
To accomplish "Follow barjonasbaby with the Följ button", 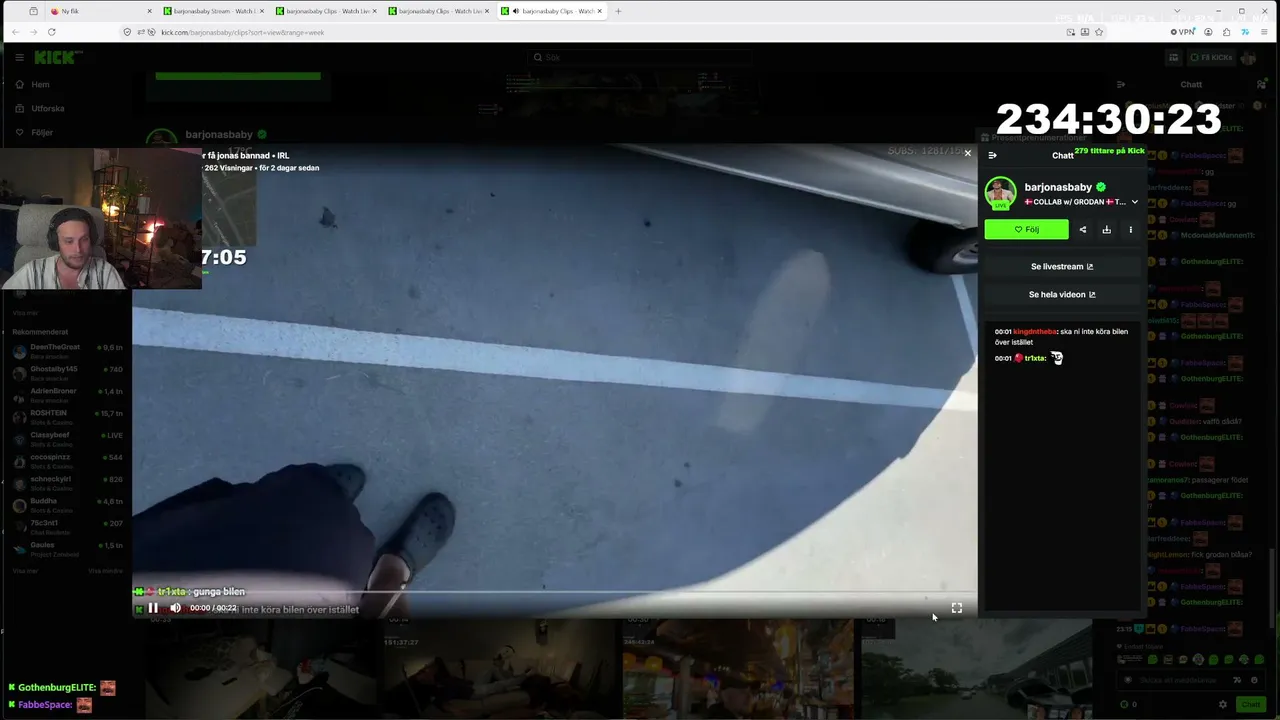I will (x=1026, y=229).
